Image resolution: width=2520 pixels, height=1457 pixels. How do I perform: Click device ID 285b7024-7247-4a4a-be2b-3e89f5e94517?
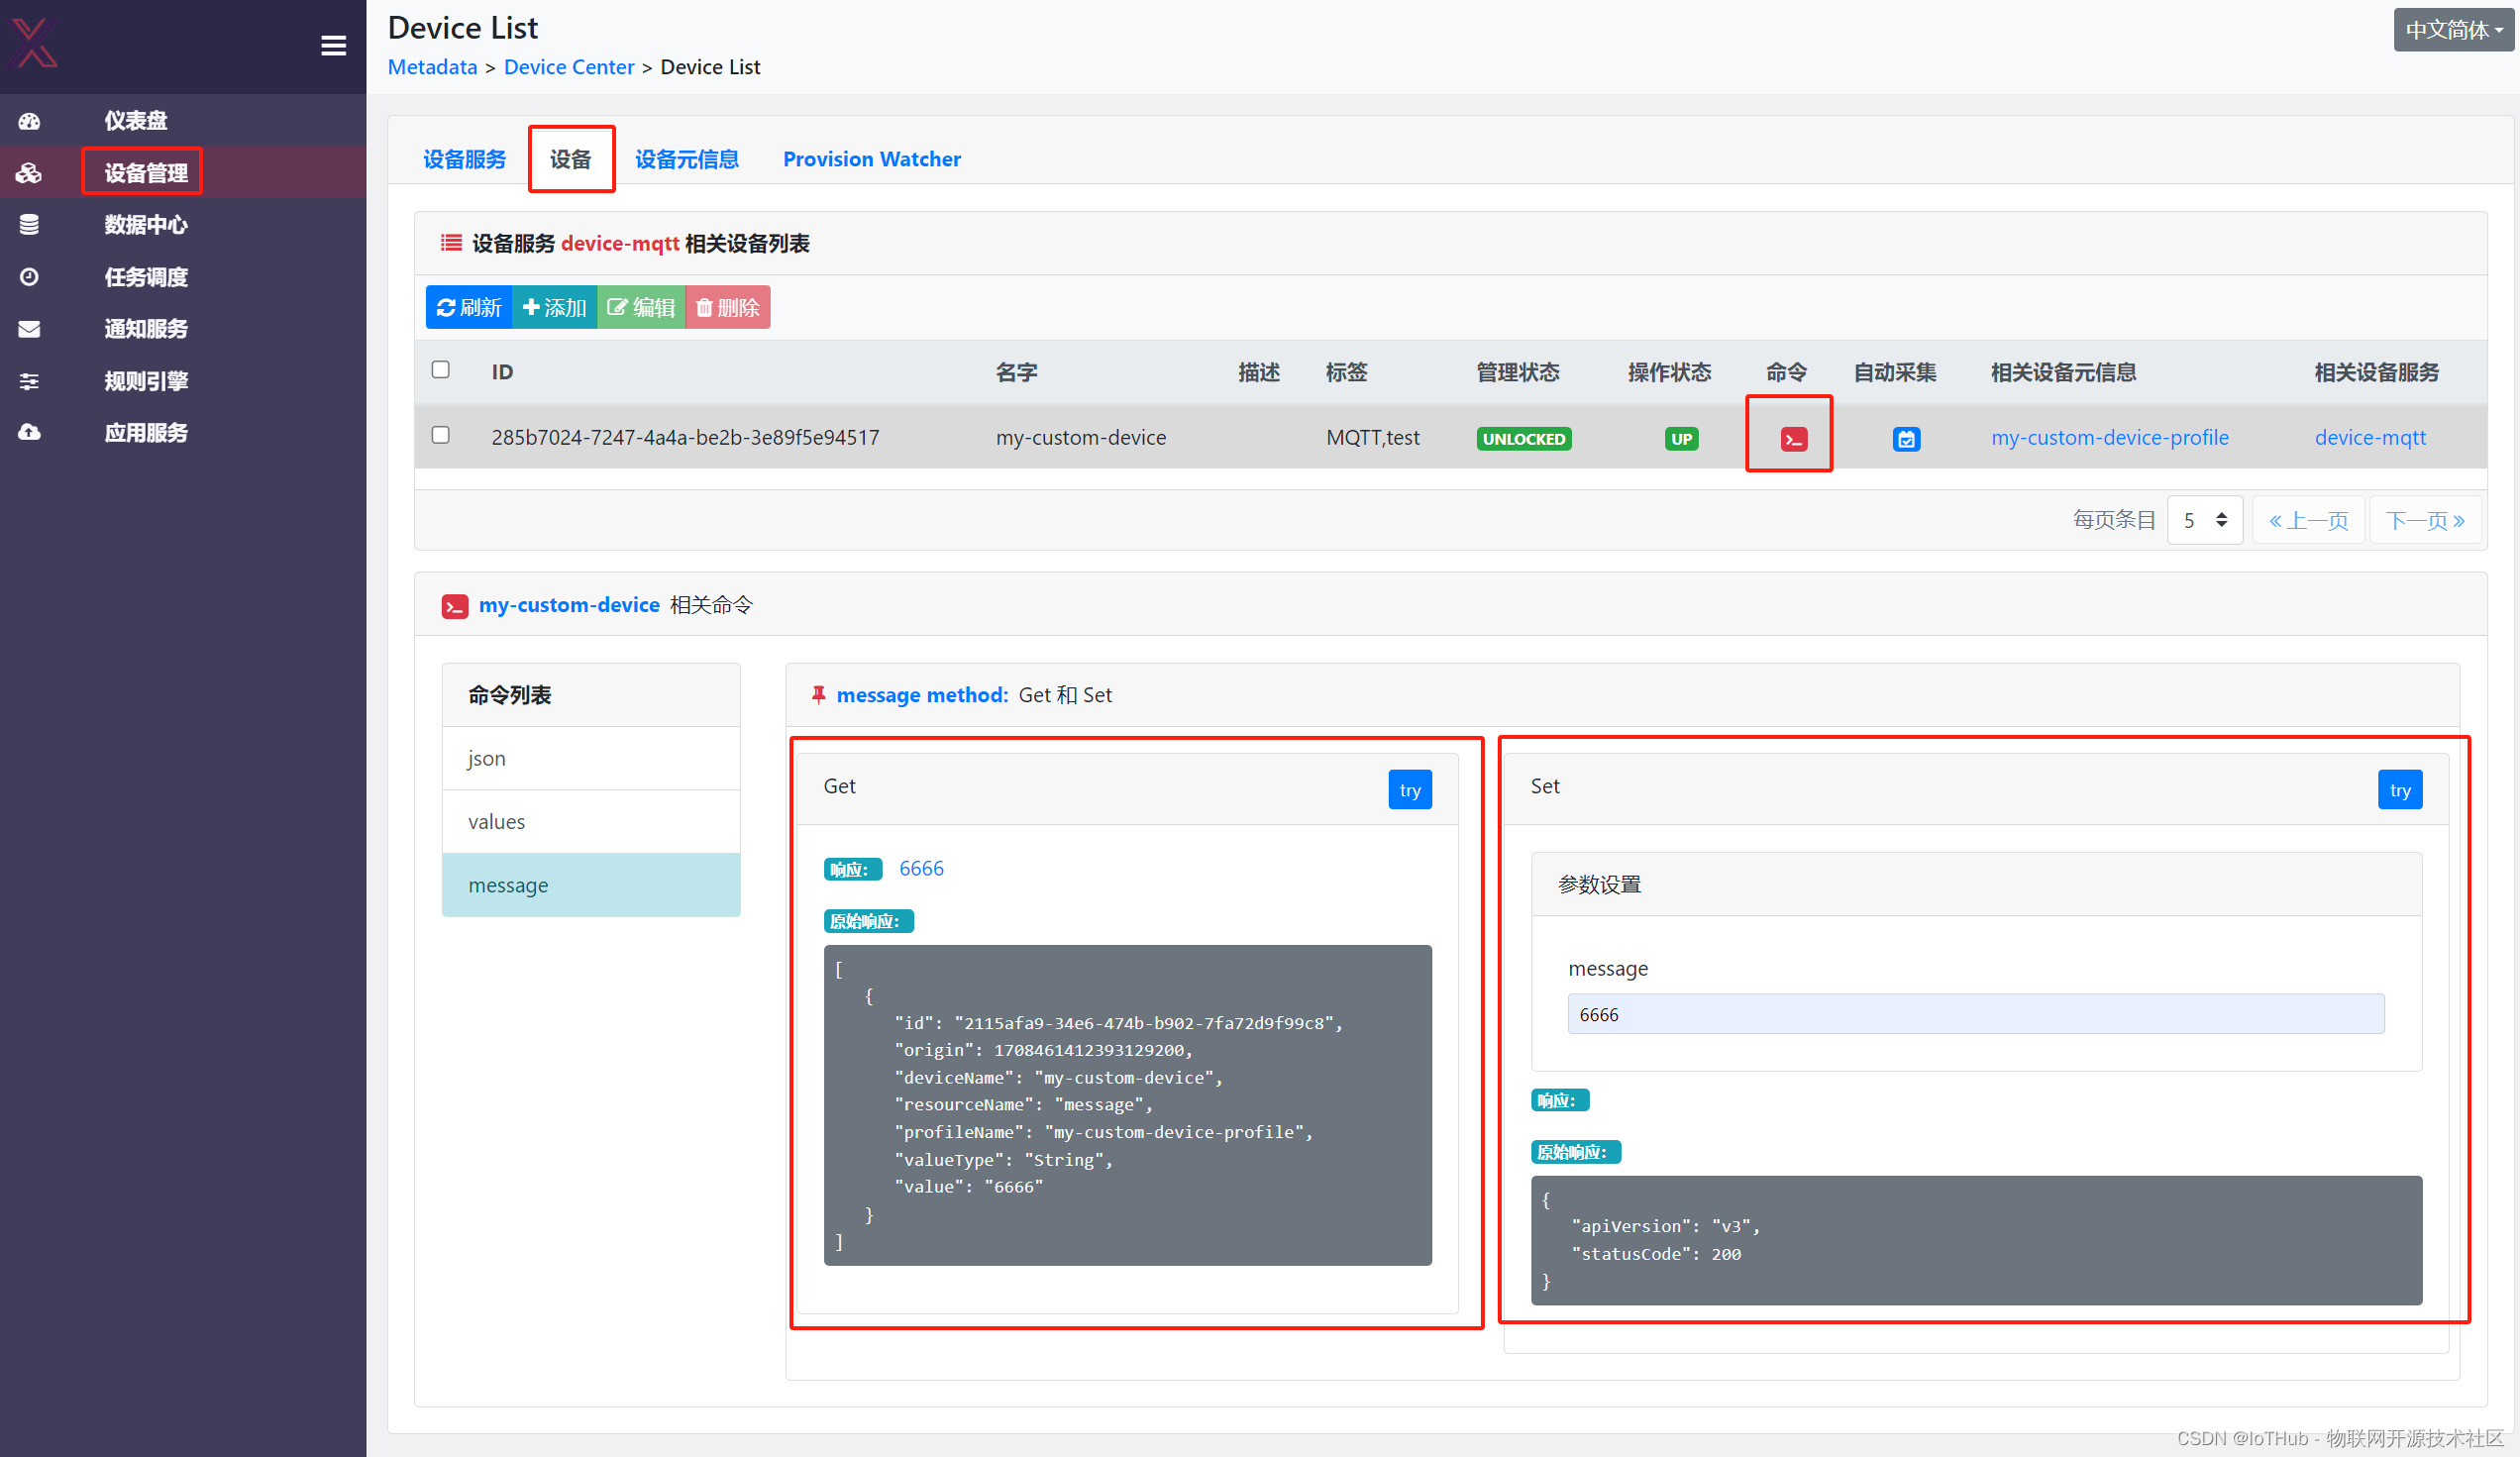(684, 437)
